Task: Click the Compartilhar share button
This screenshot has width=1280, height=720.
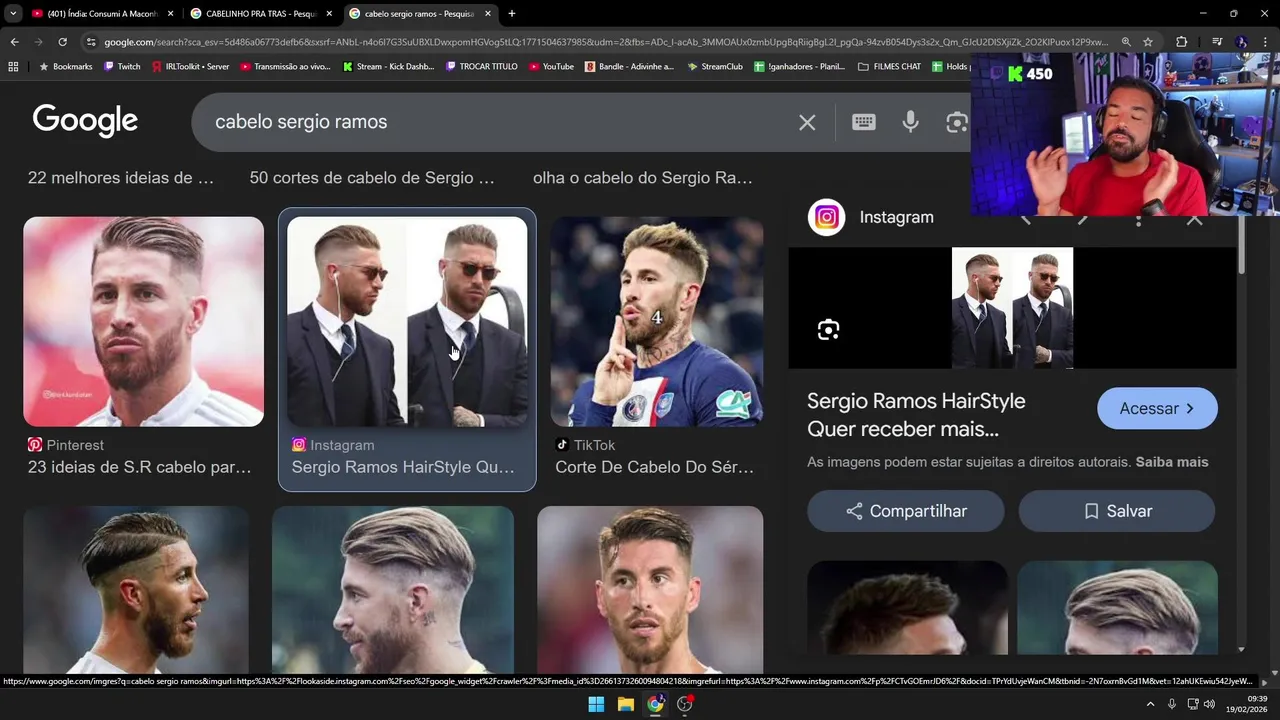Action: [x=906, y=511]
